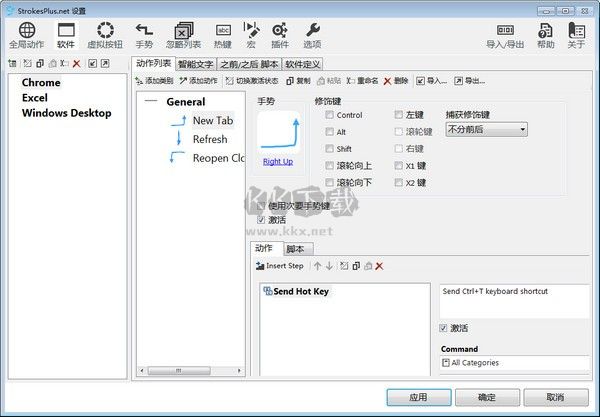Click the Send Ctrl+T keyboard shortcut description field
The height and width of the screenshot is (417, 600).
tap(515, 301)
